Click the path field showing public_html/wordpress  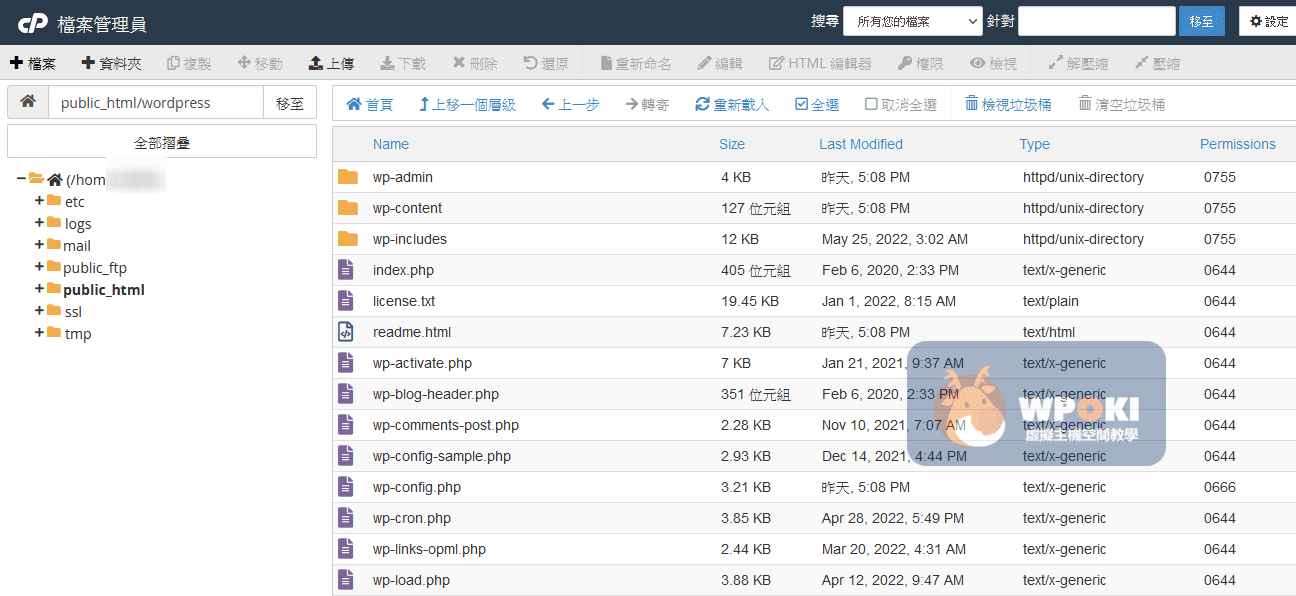tap(156, 102)
